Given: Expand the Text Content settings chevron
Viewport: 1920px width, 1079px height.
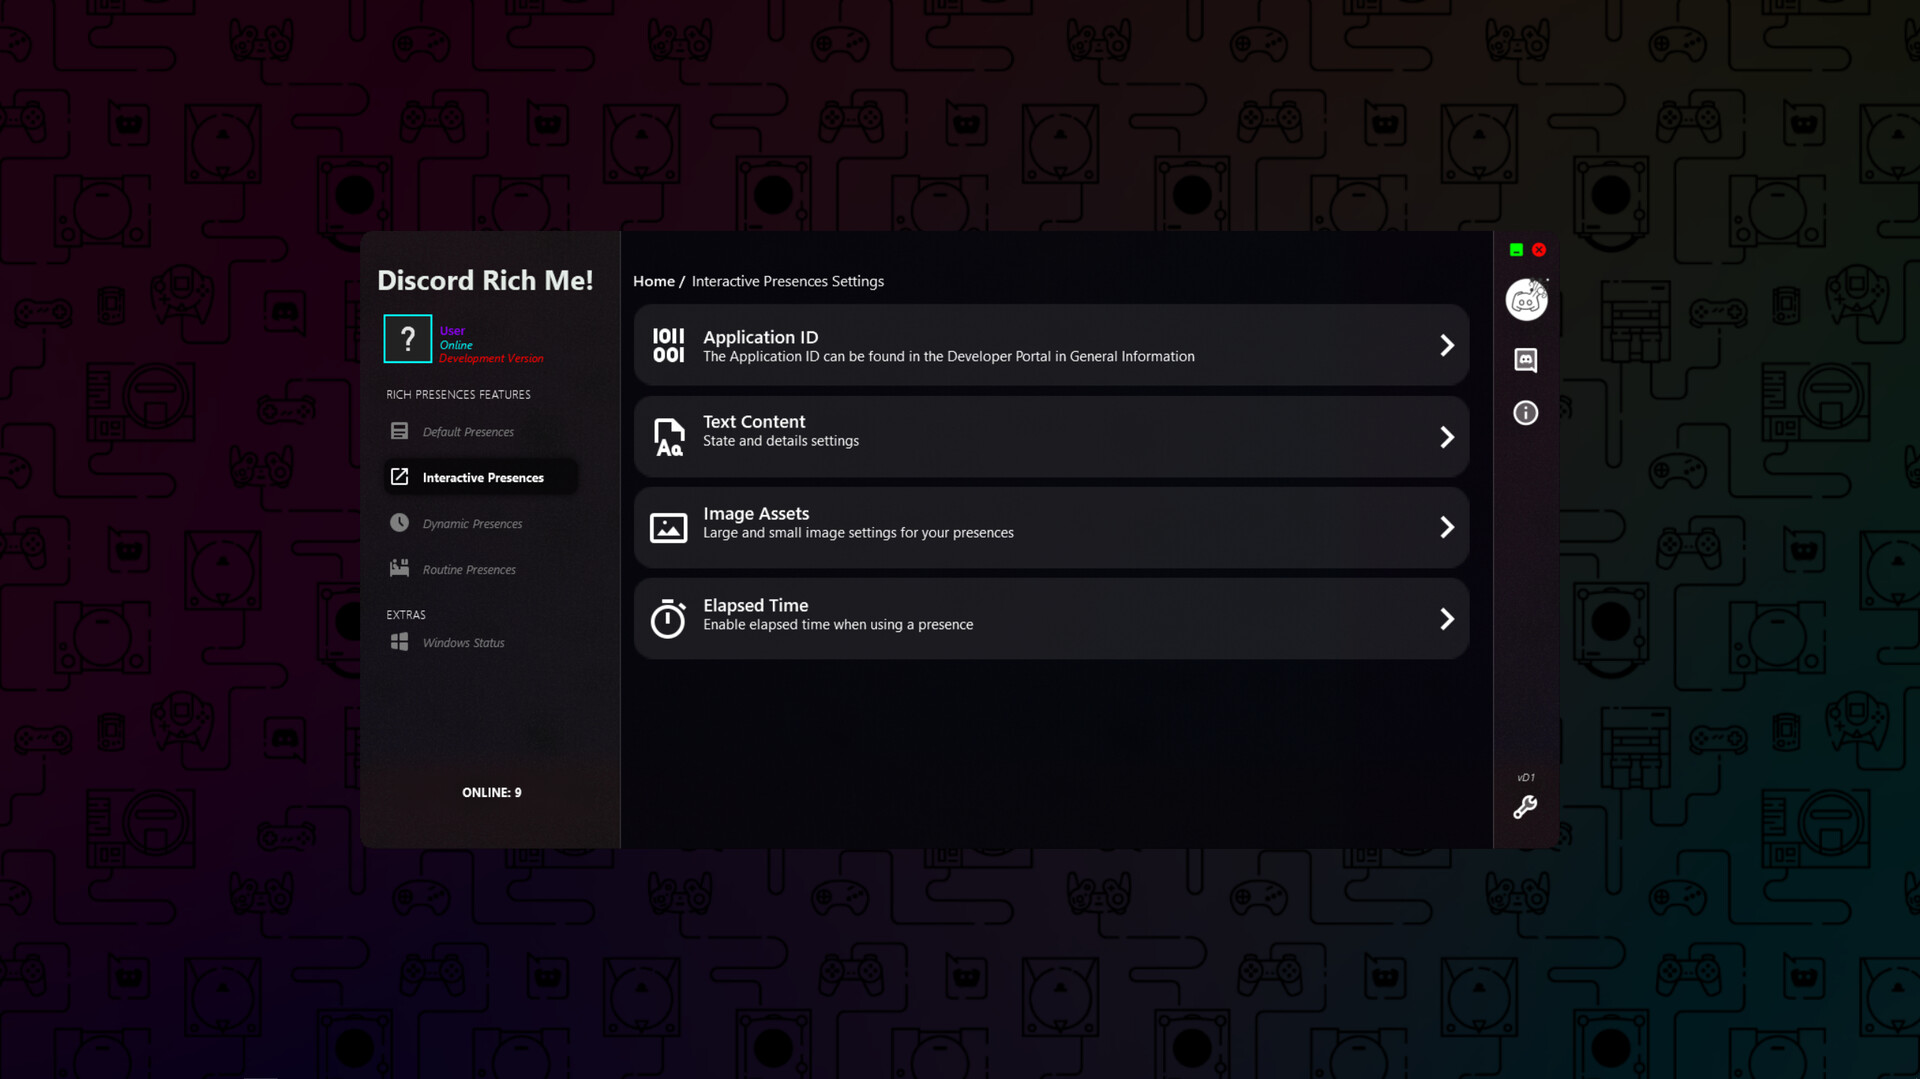Looking at the screenshot, I should pyautogui.click(x=1447, y=437).
